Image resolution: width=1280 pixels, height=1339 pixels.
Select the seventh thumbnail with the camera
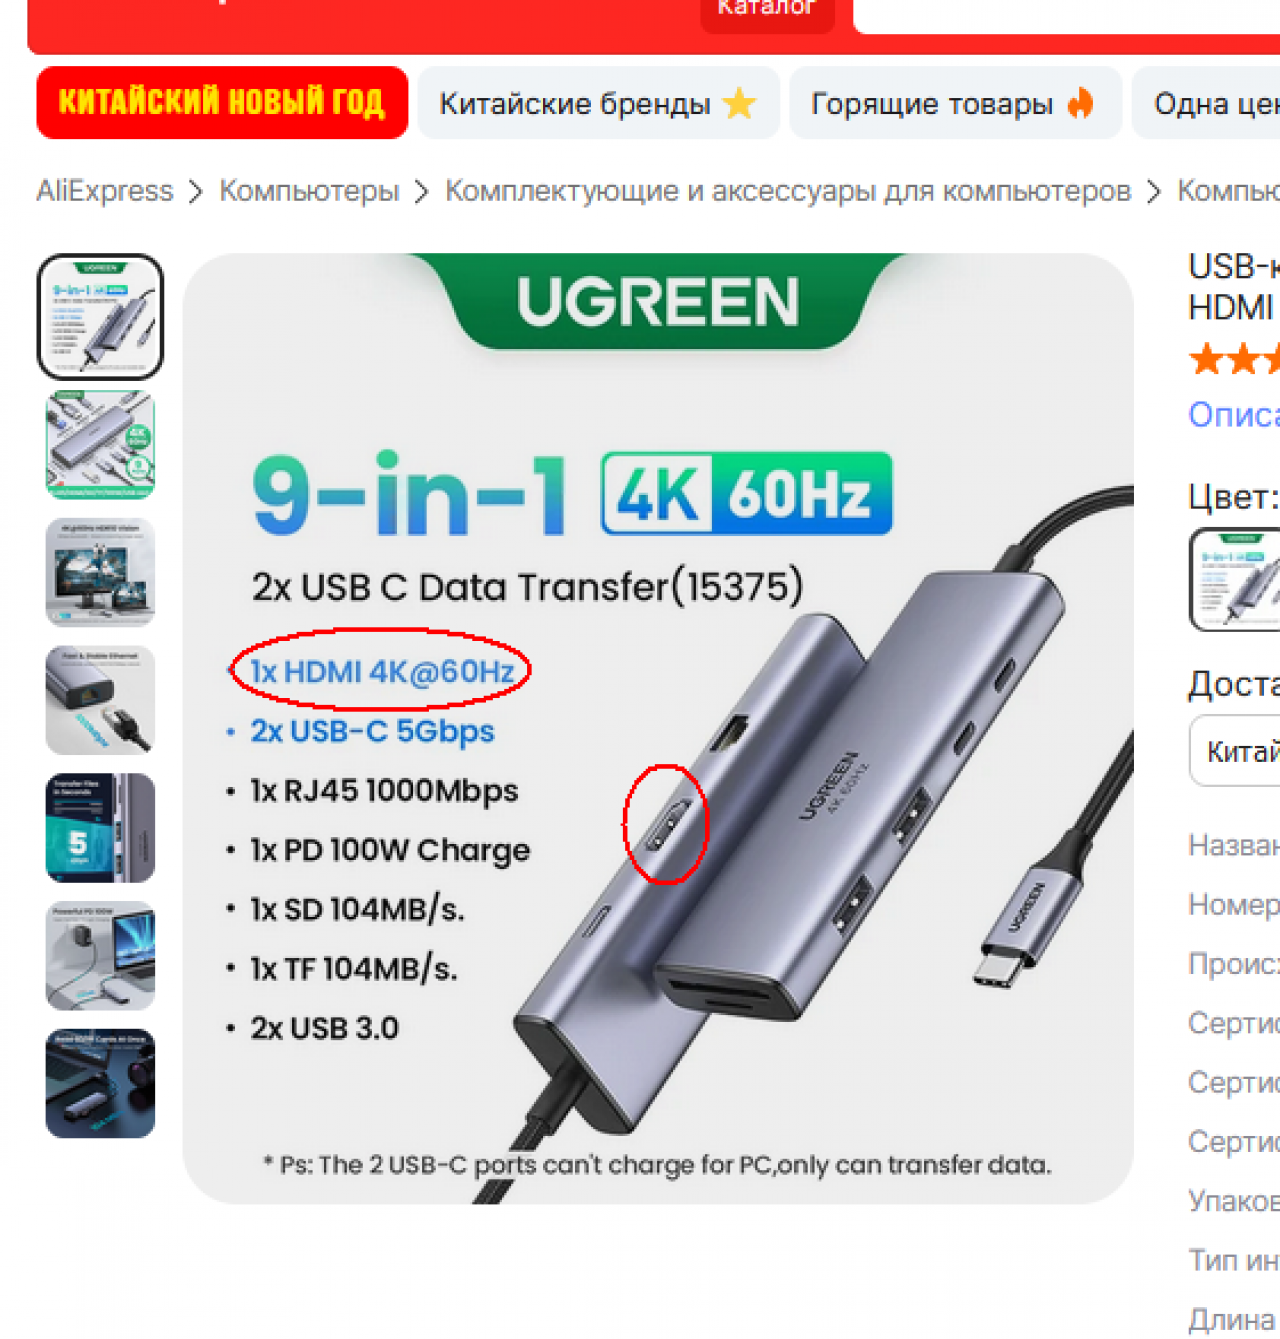(x=100, y=1084)
